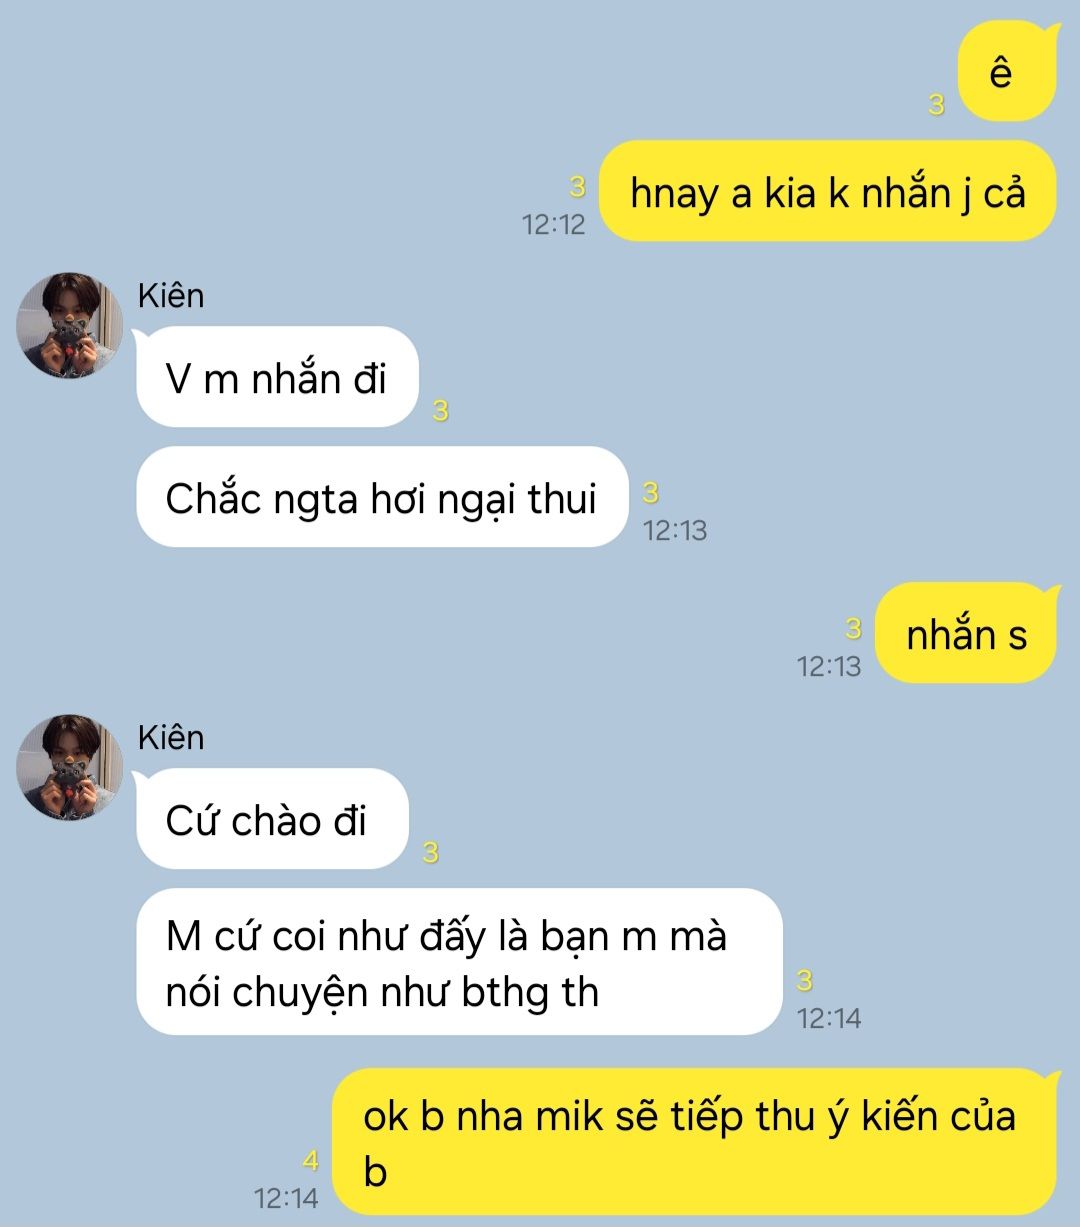Tap Kiên's avatar beside 'Cứ chào đi'
This screenshot has width=1080, height=1227.
coord(69,767)
